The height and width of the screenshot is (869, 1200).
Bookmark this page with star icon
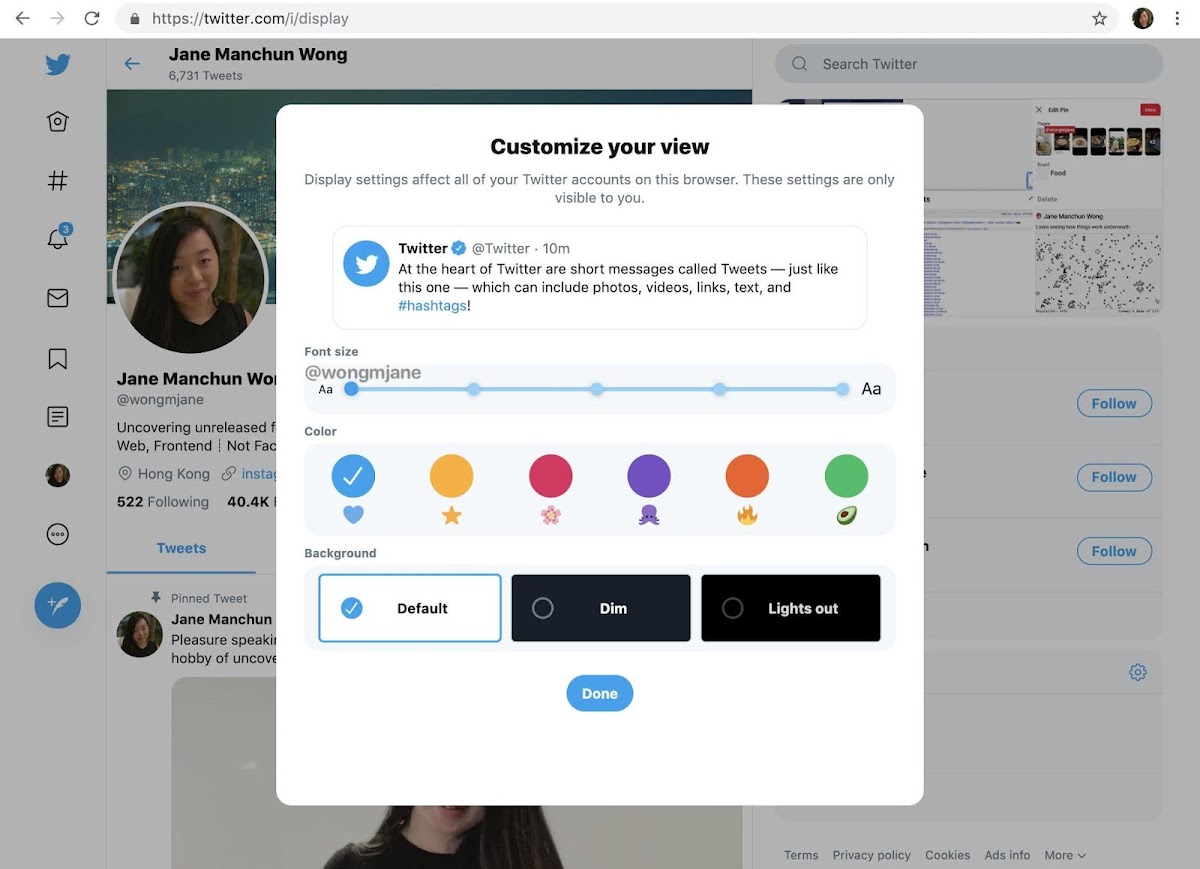1099,18
